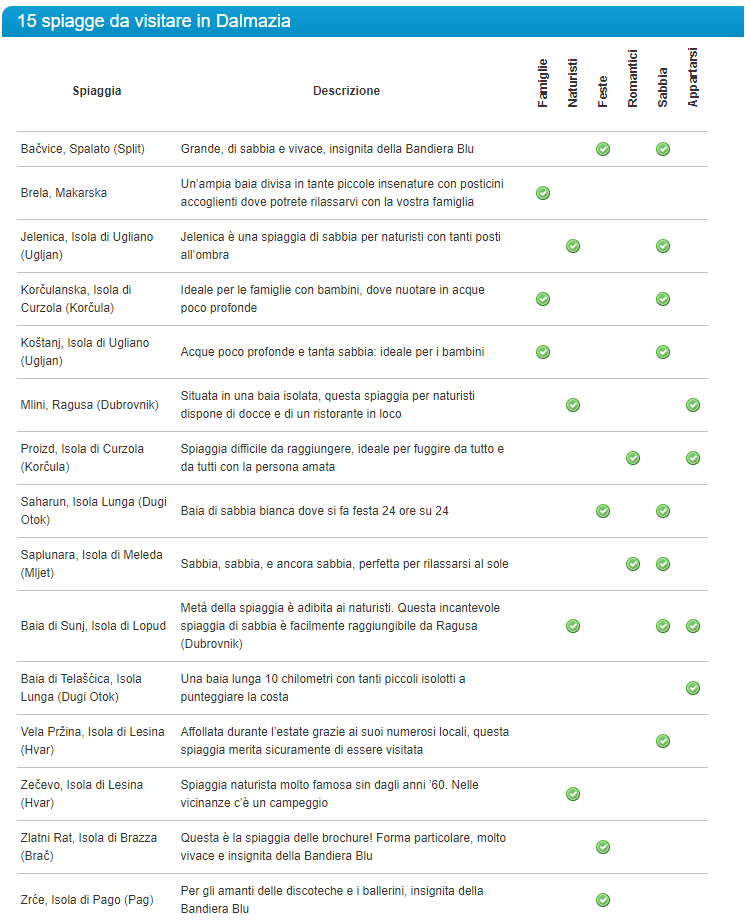Click the Famiglie checkmark for Brela, Makarska
Image resolution: width=745 pixels, height=923 pixels.
pyautogui.click(x=543, y=193)
